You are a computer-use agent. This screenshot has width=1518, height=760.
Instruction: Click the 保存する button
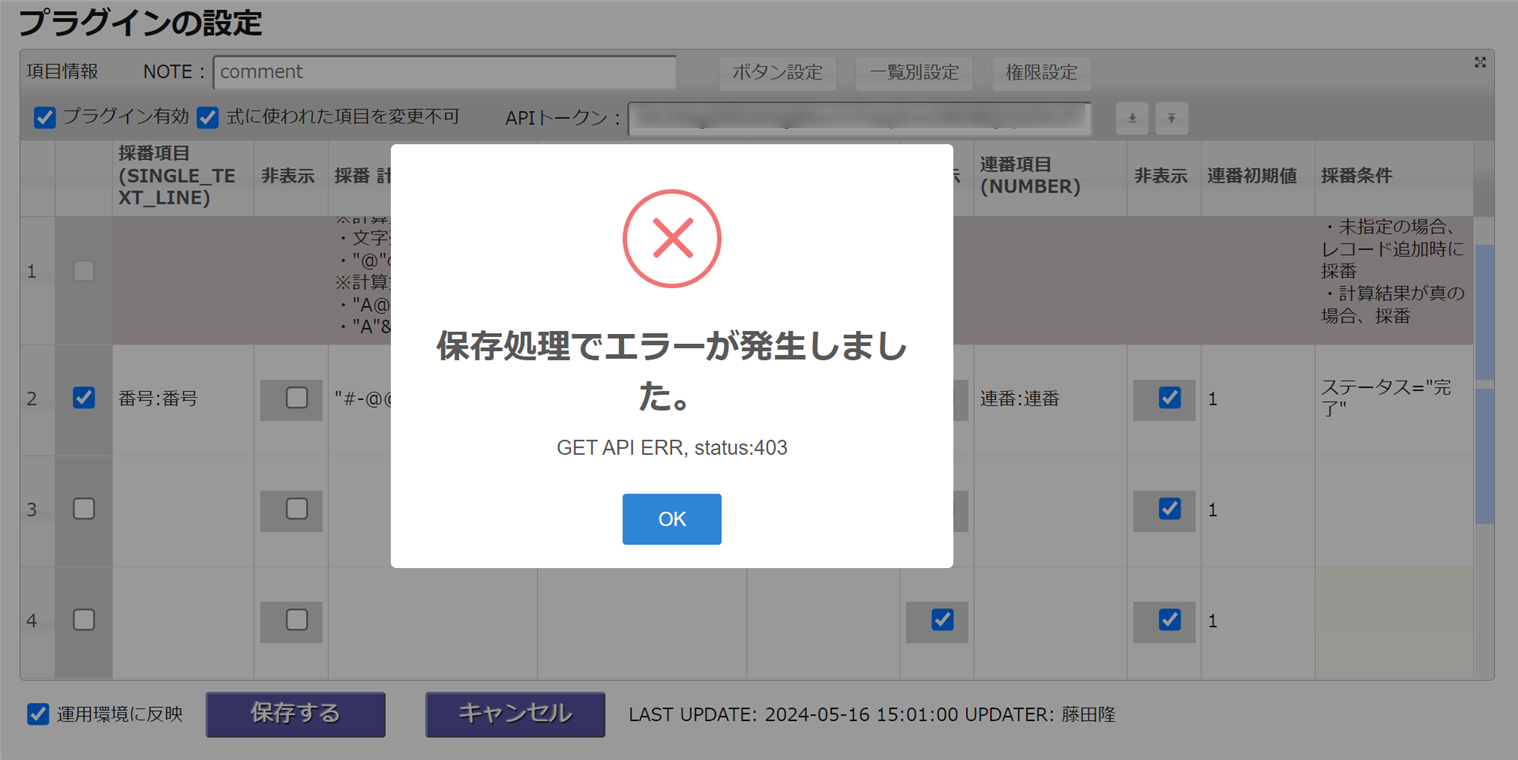295,714
